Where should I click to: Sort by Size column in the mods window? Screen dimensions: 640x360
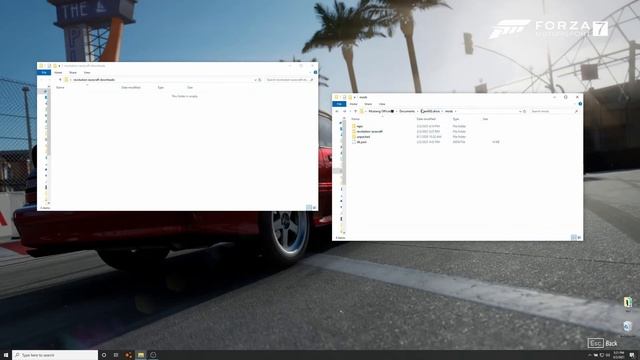point(485,119)
